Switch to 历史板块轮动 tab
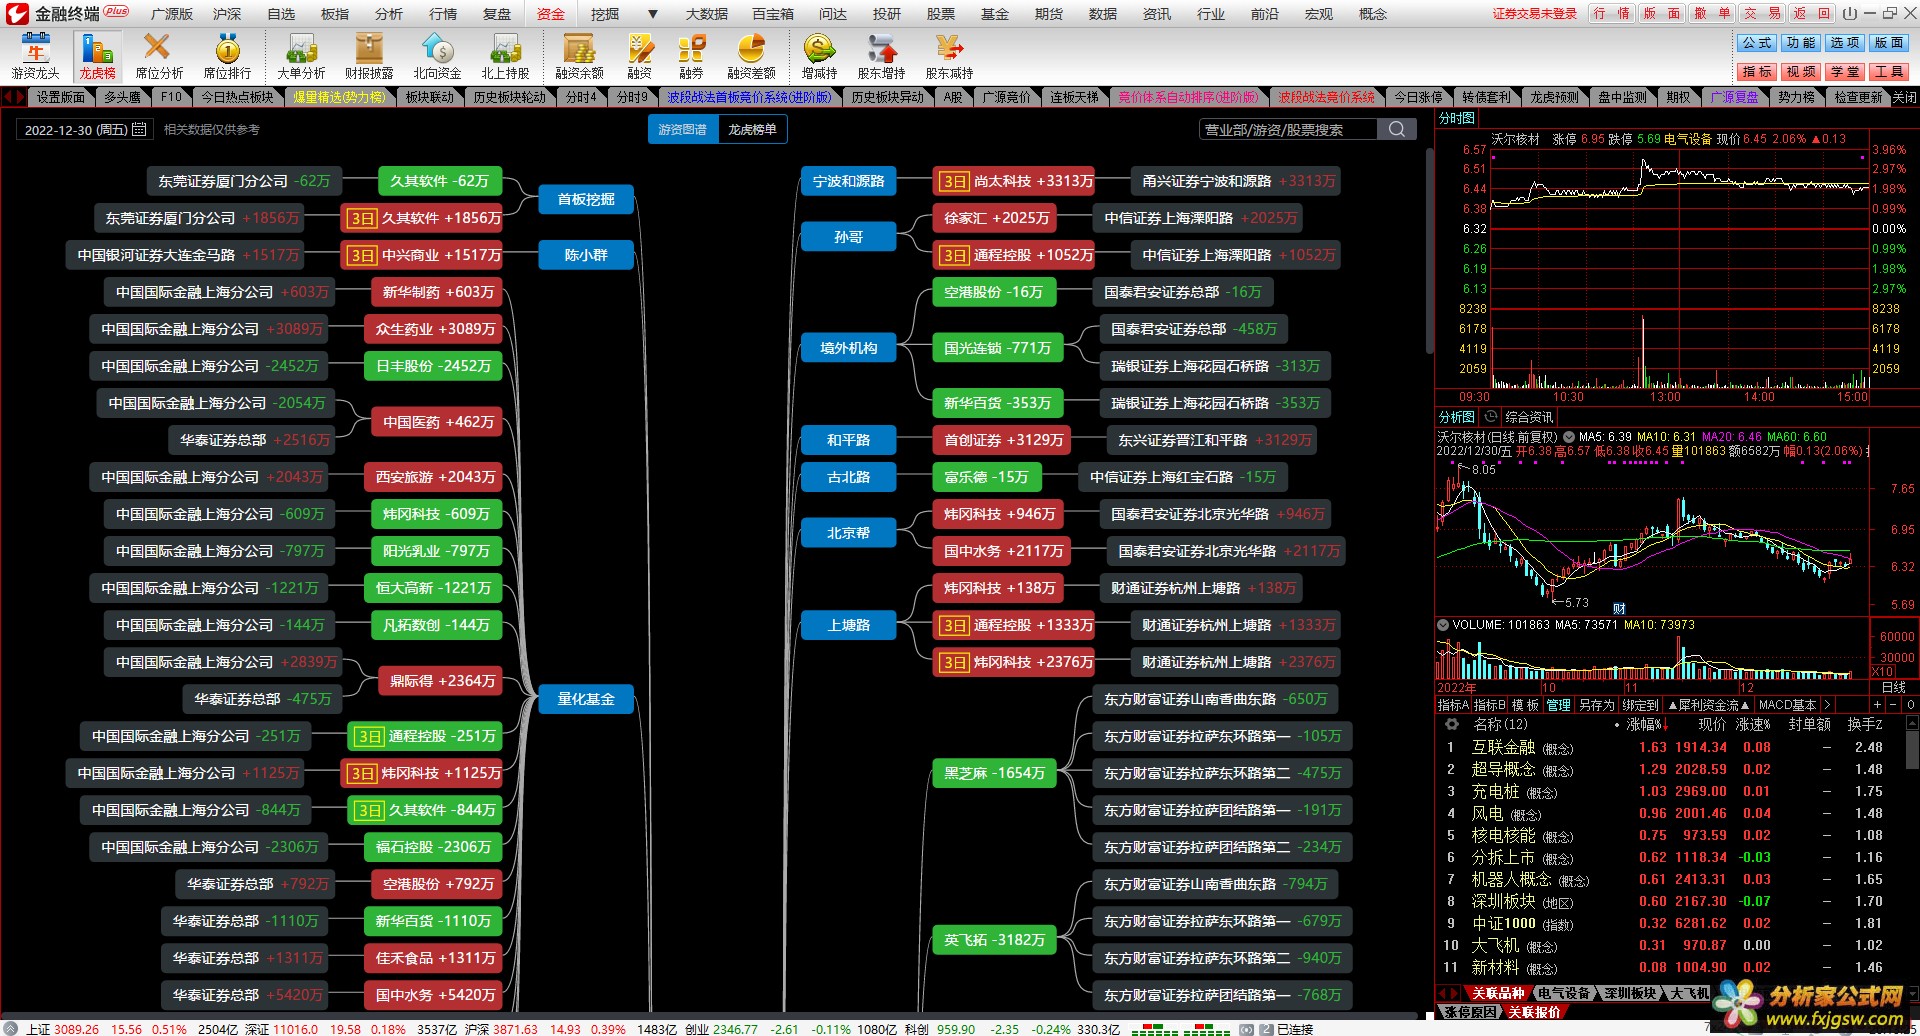This screenshot has height=1036, width=1920. click(x=510, y=97)
